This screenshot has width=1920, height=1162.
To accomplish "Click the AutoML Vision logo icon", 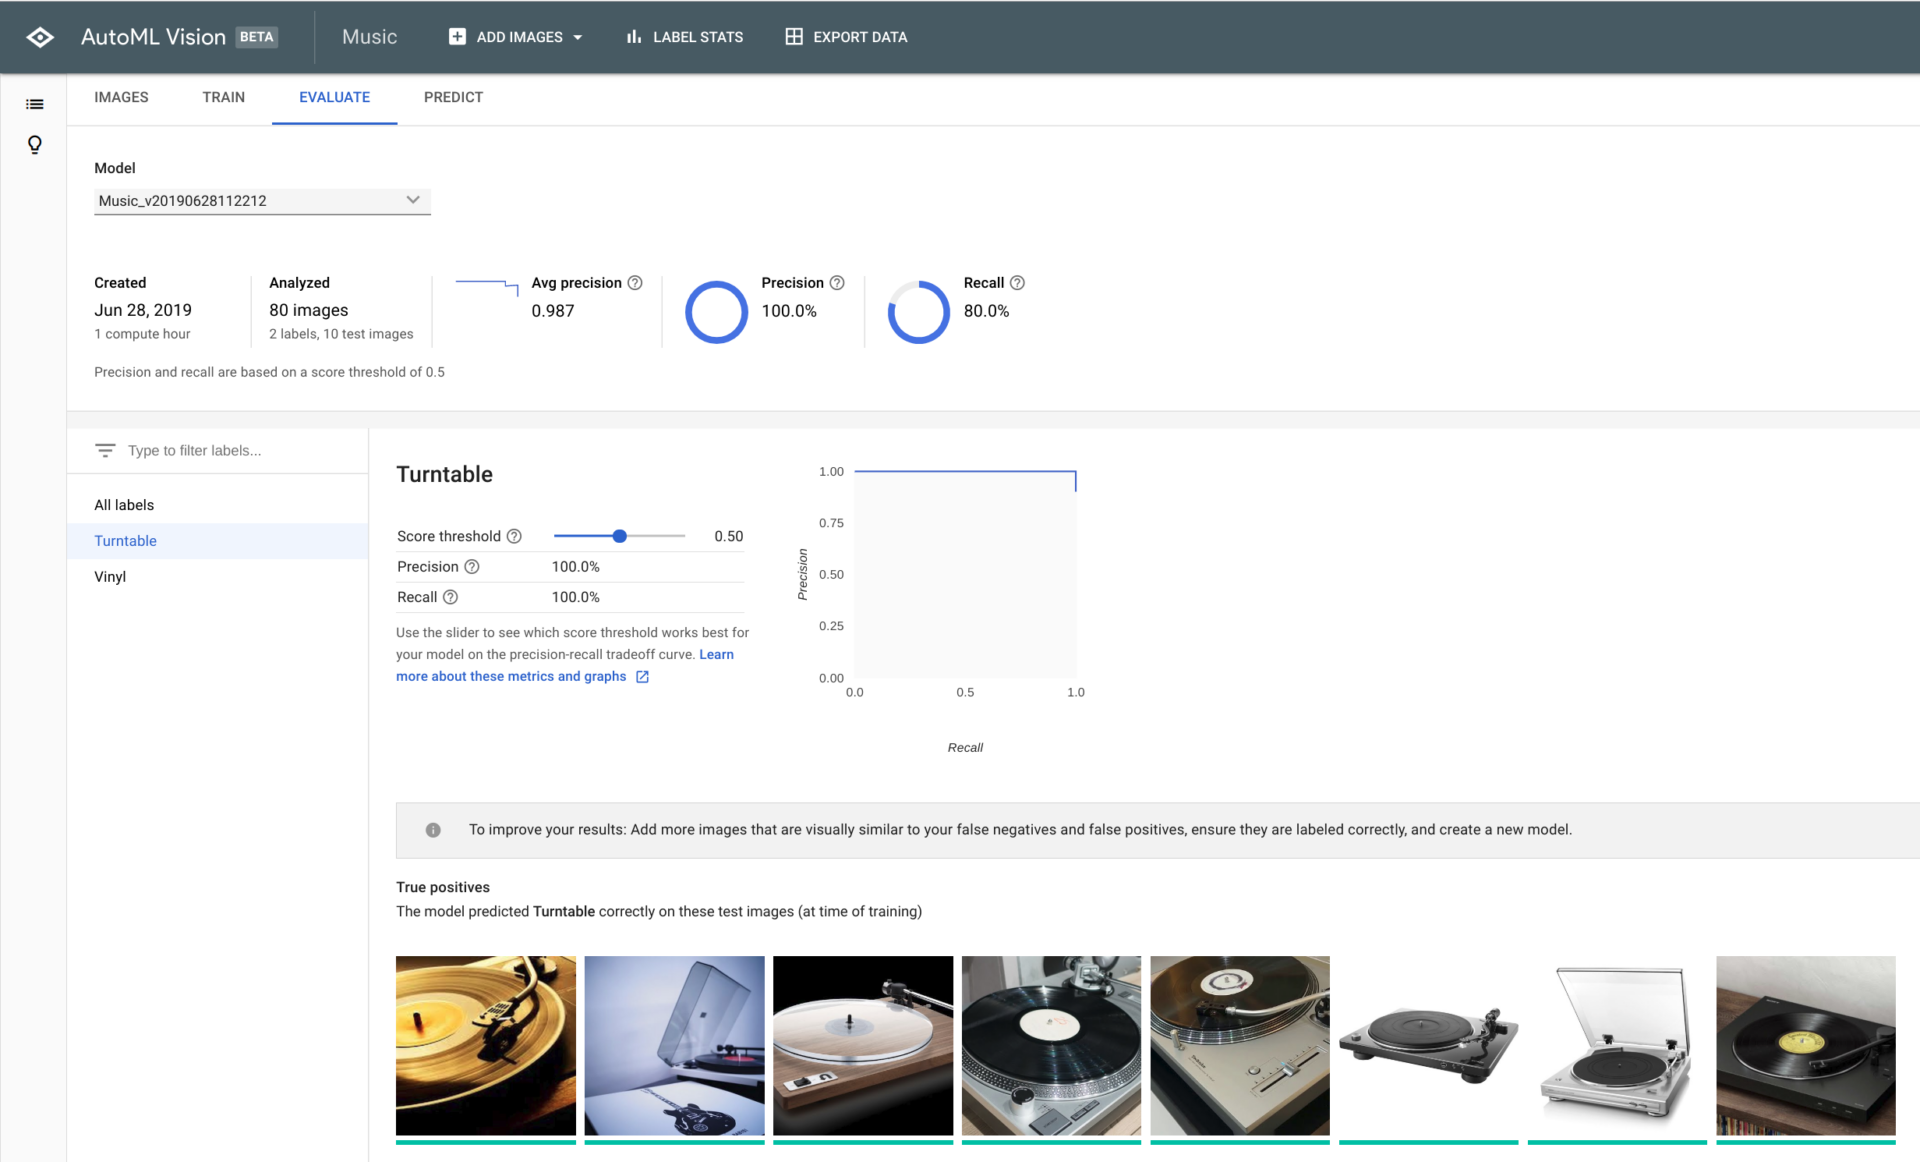I will [40, 37].
